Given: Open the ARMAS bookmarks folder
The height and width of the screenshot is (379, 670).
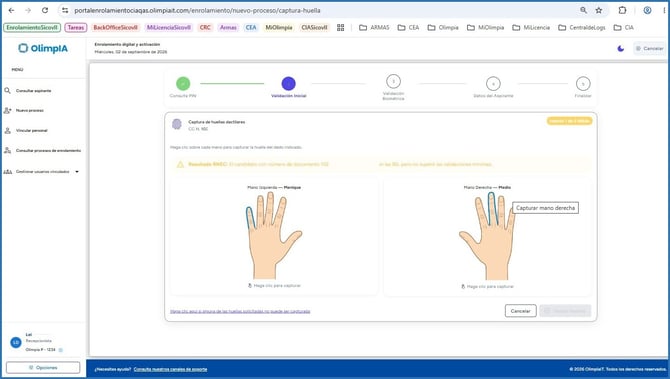Looking at the screenshot, I should [374, 27].
